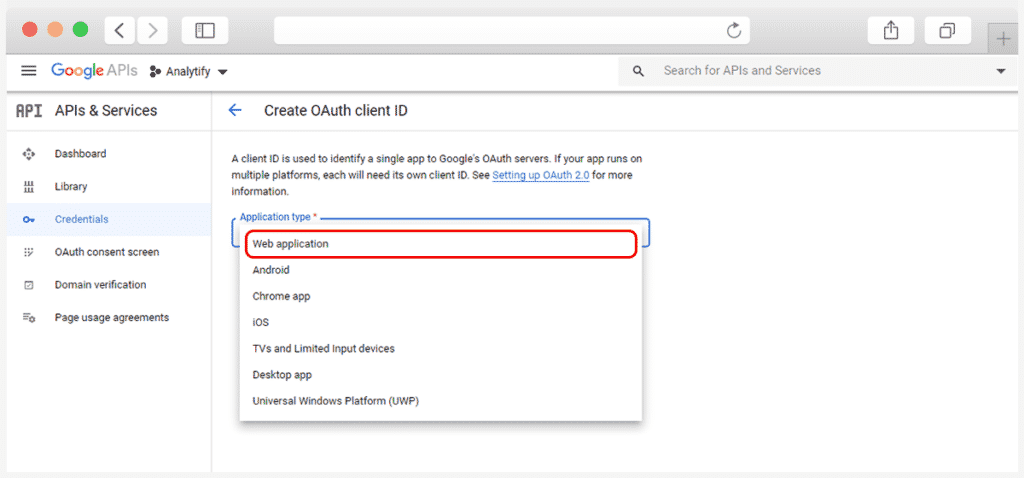Image resolution: width=1024 pixels, height=478 pixels.
Task: Click the Search for APIs and Services field
Action: 816,71
